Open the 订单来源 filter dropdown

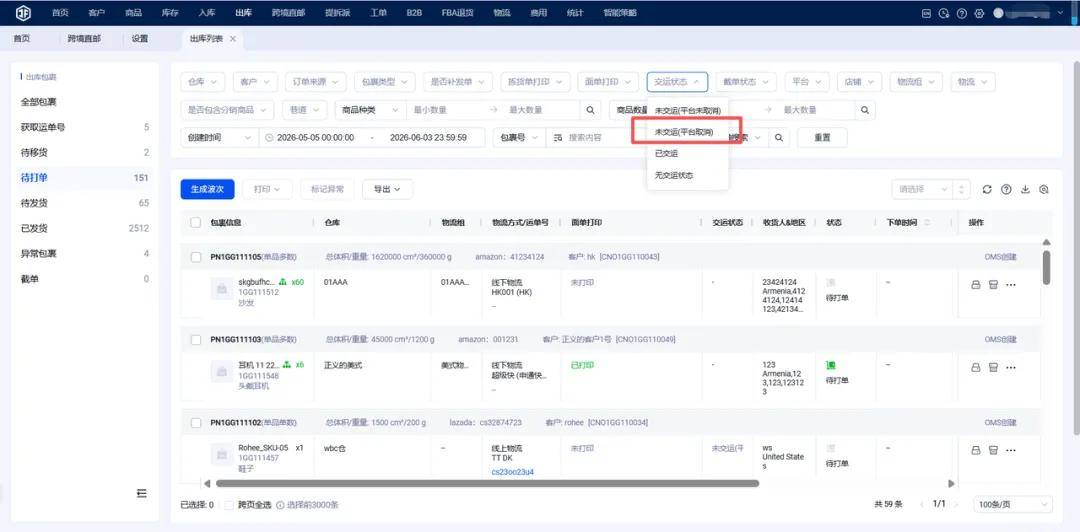pyautogui.click(x=315, y=82)
